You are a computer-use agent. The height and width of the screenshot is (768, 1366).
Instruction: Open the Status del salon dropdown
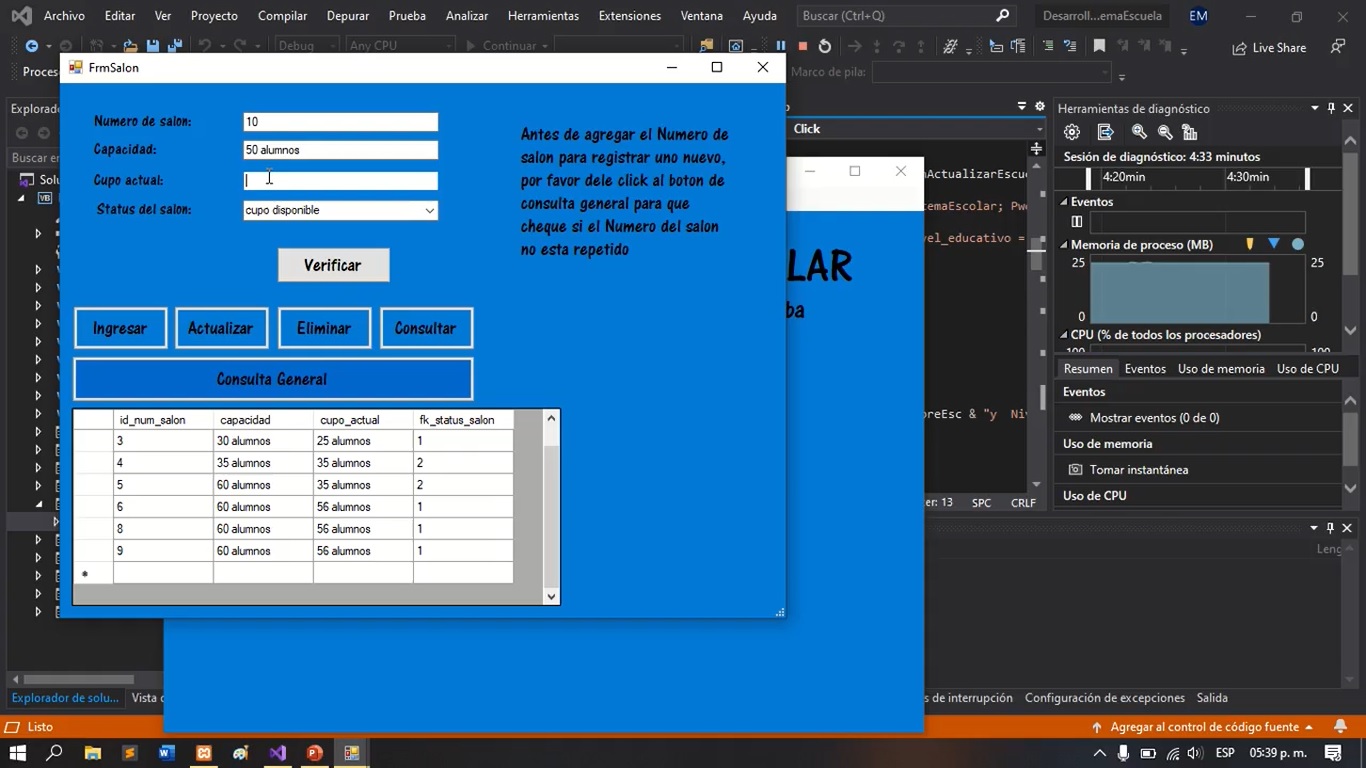click(x=429, y=211)
